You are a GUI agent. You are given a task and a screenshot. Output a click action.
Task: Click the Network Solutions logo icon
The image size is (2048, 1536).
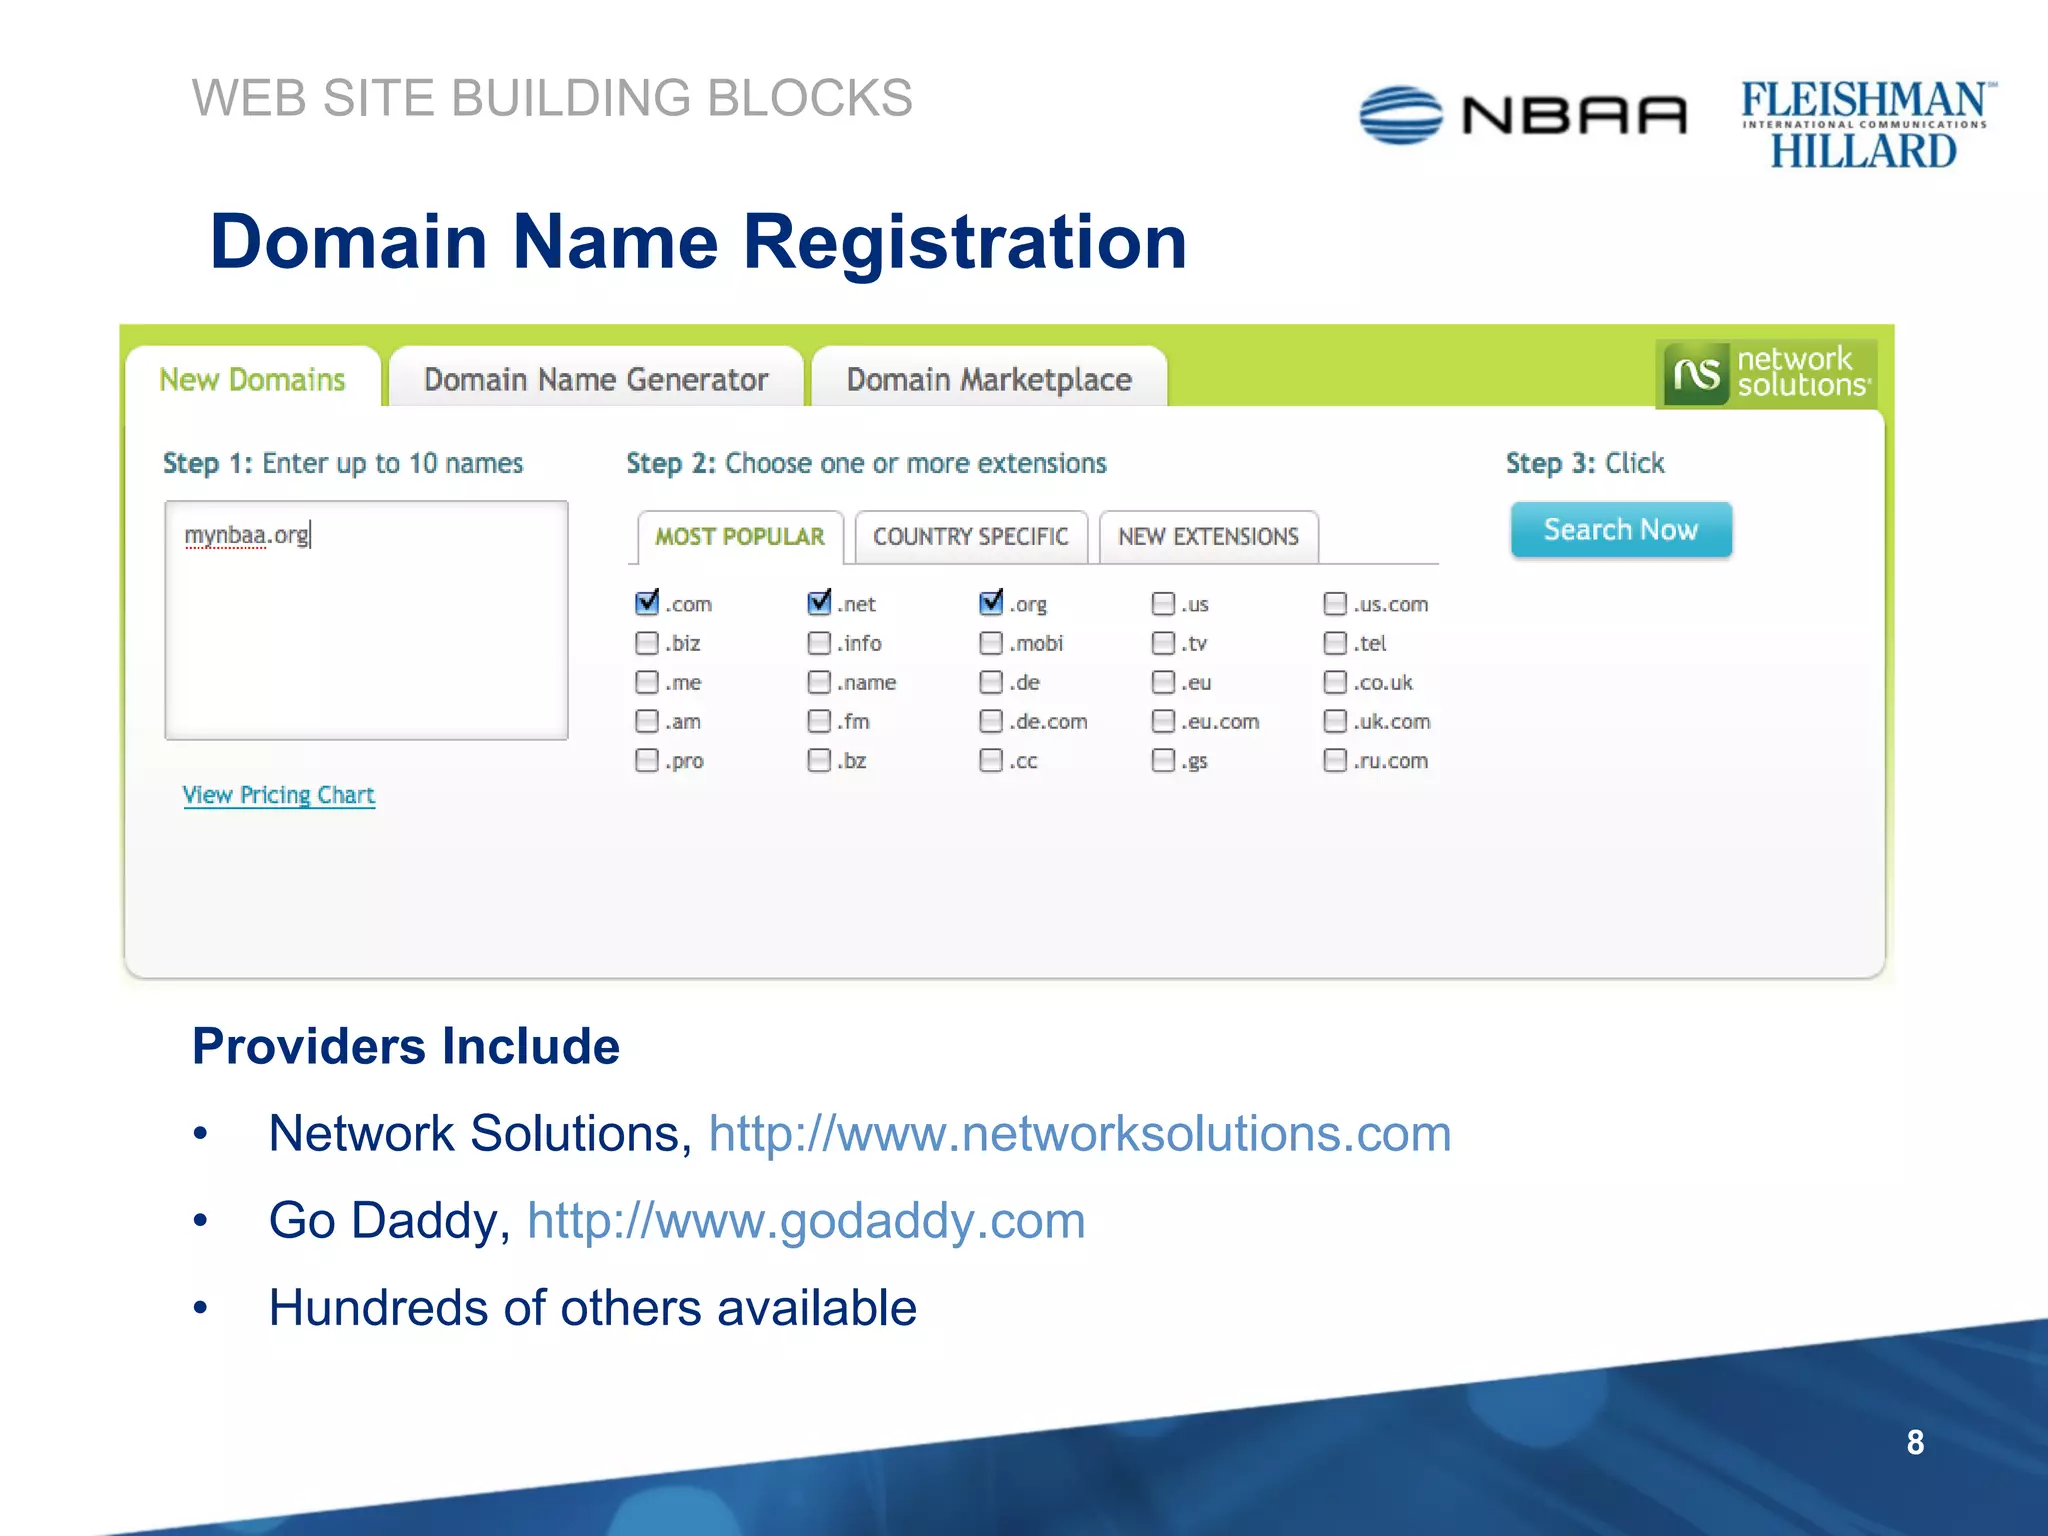click(1766, 373)
